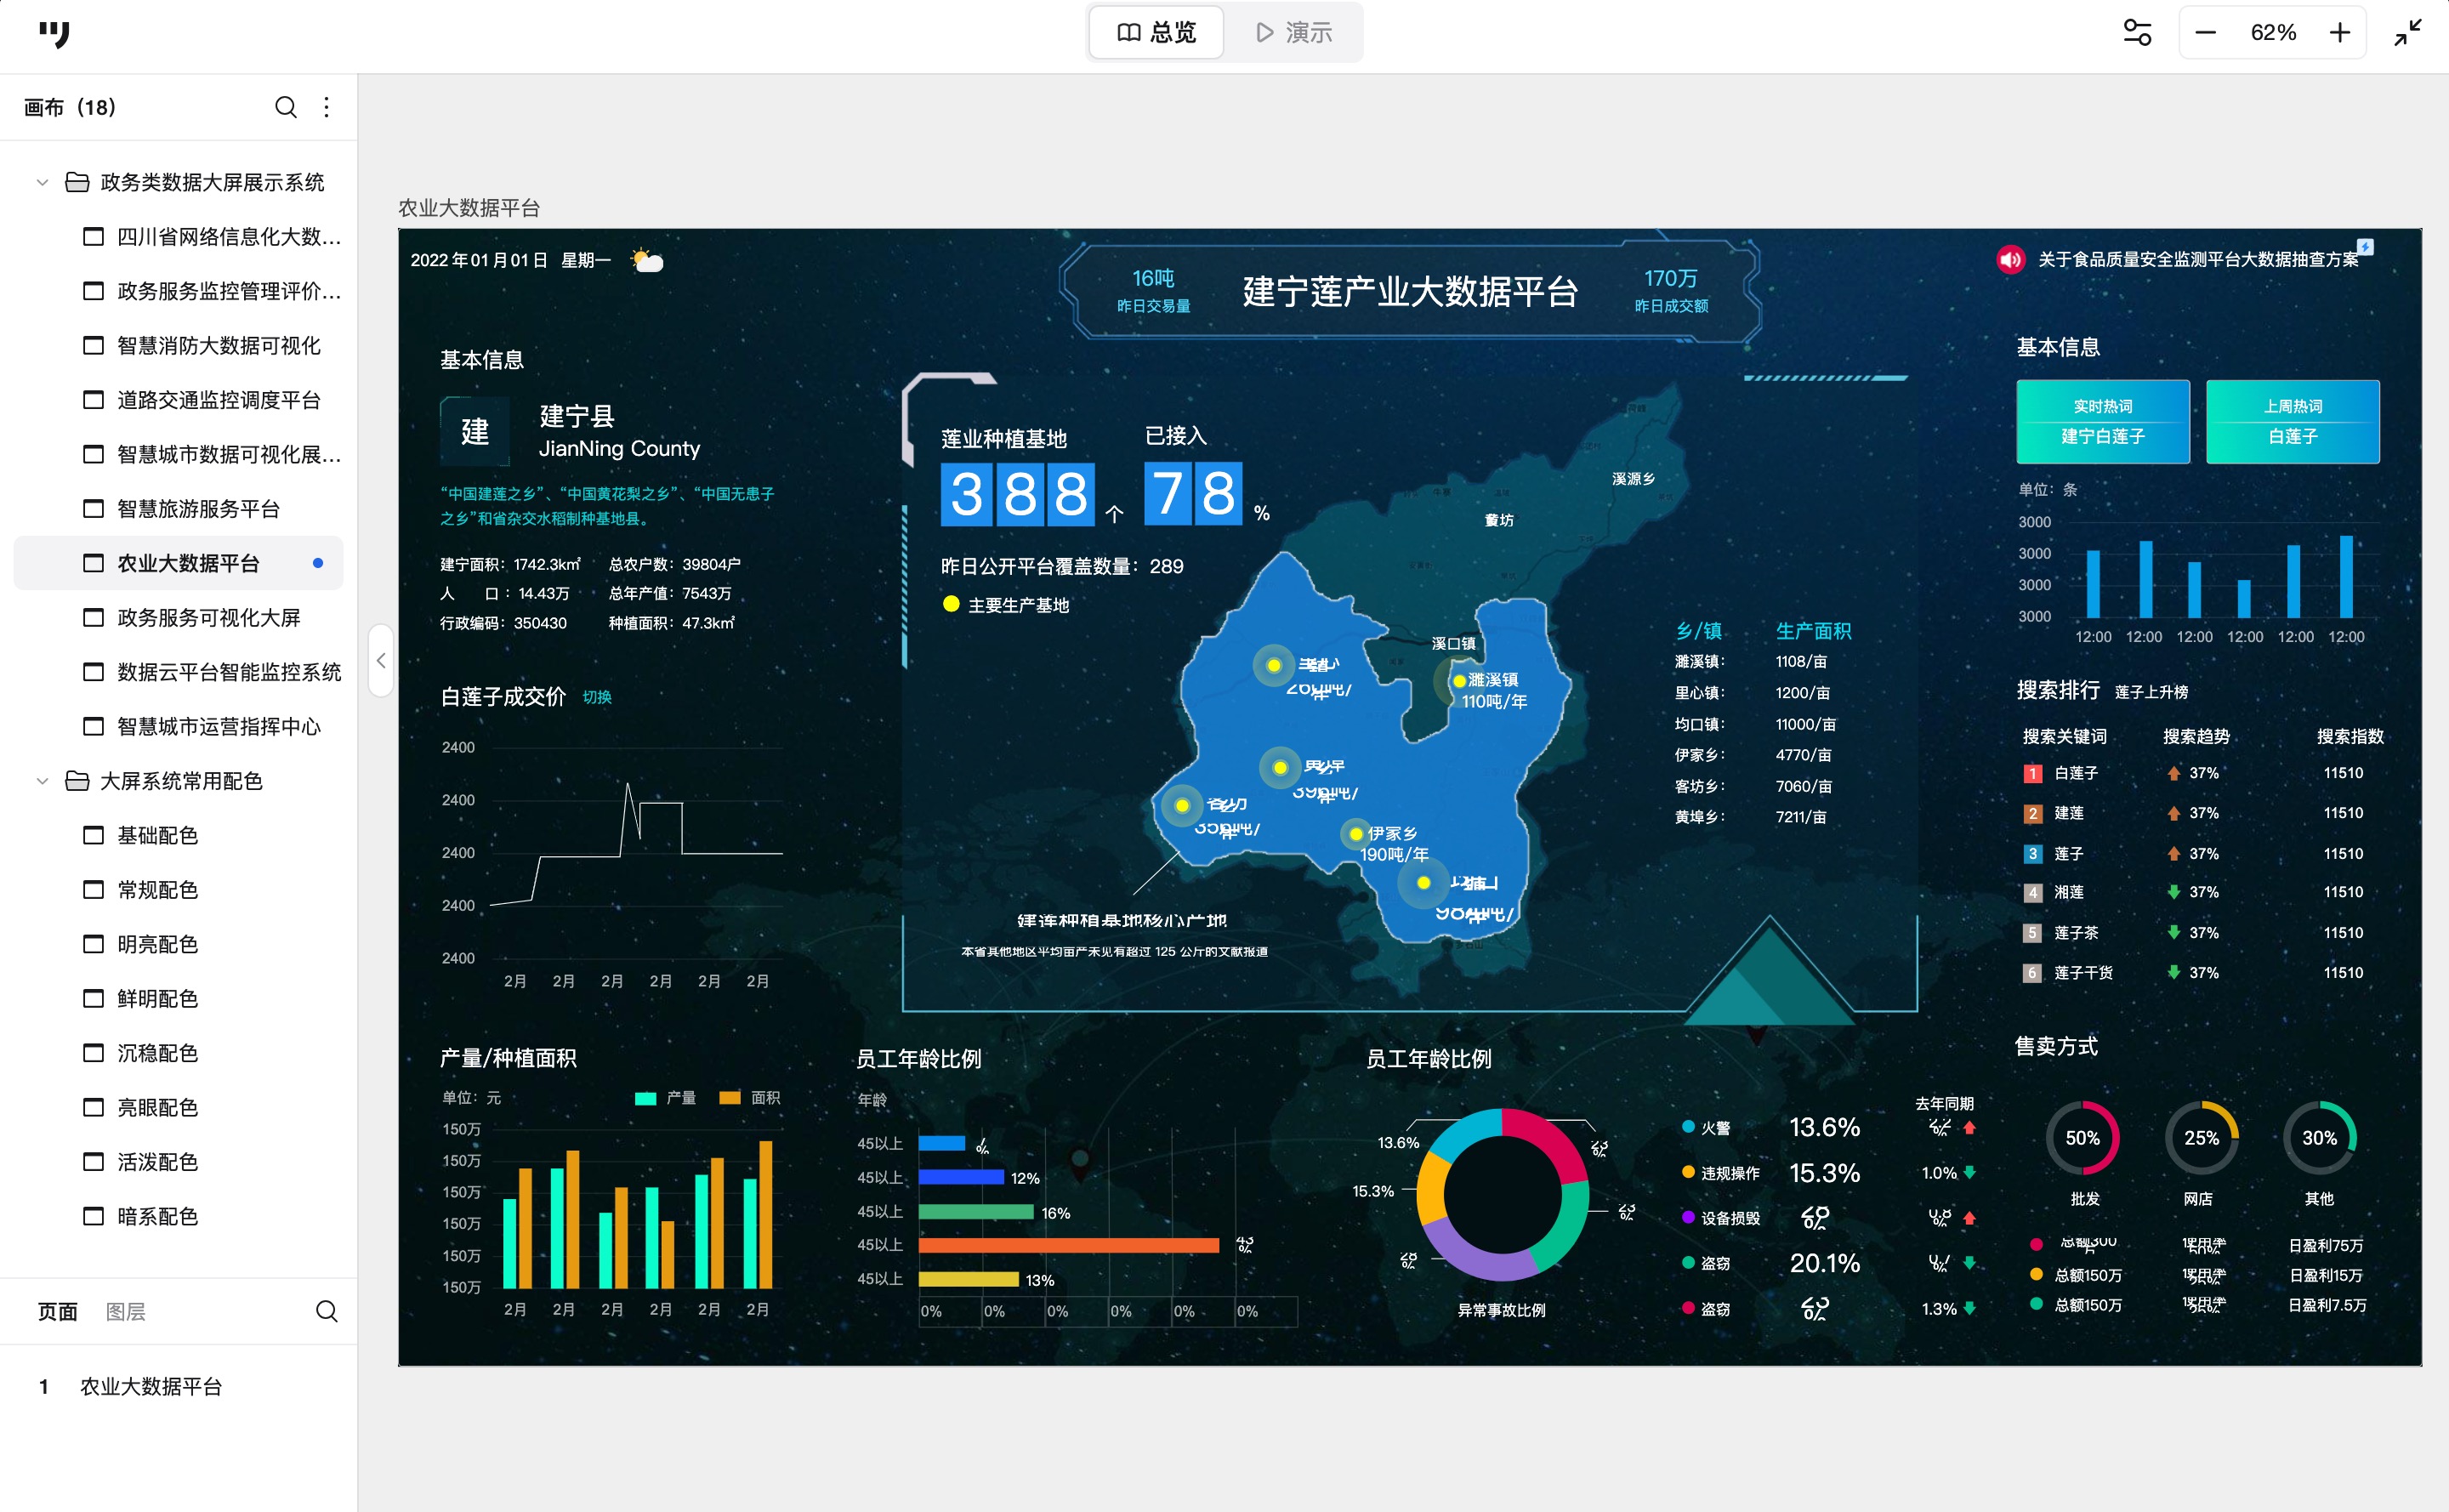Select 鲜明配色 canvas
The height and width of the screenshot is (1512, 2449).
[178, 999]
